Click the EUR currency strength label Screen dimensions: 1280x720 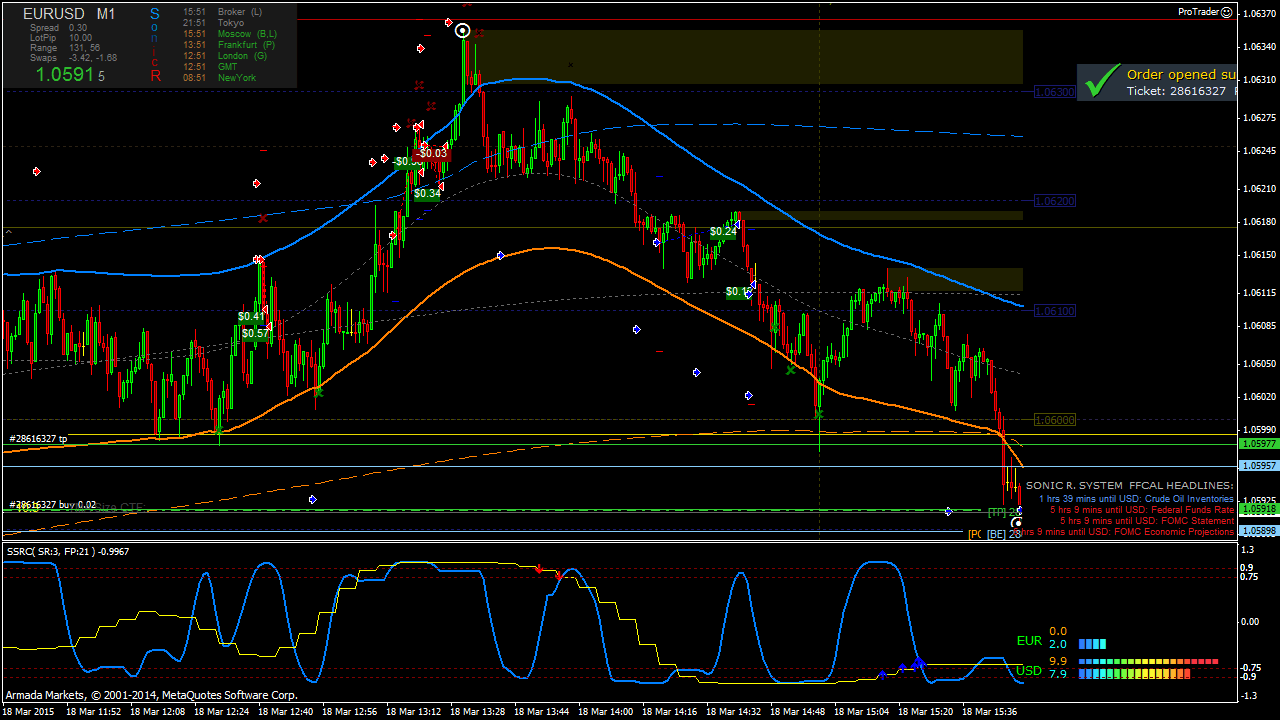pos(1029,641)
